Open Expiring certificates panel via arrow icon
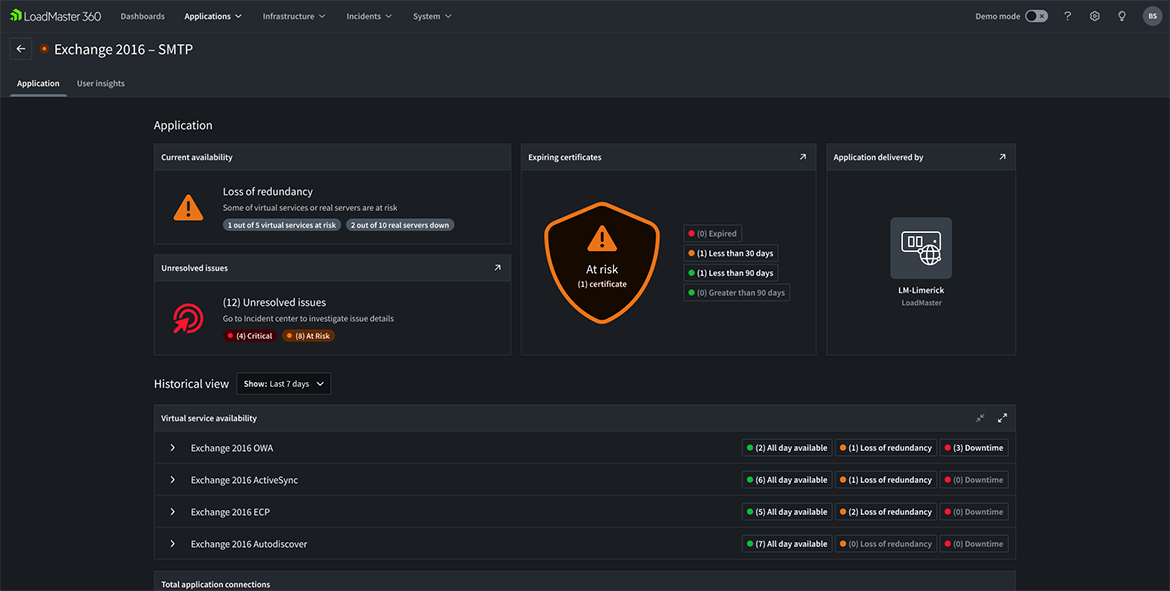The width and height of the screenshot is (1170, 591). [802, 157]
